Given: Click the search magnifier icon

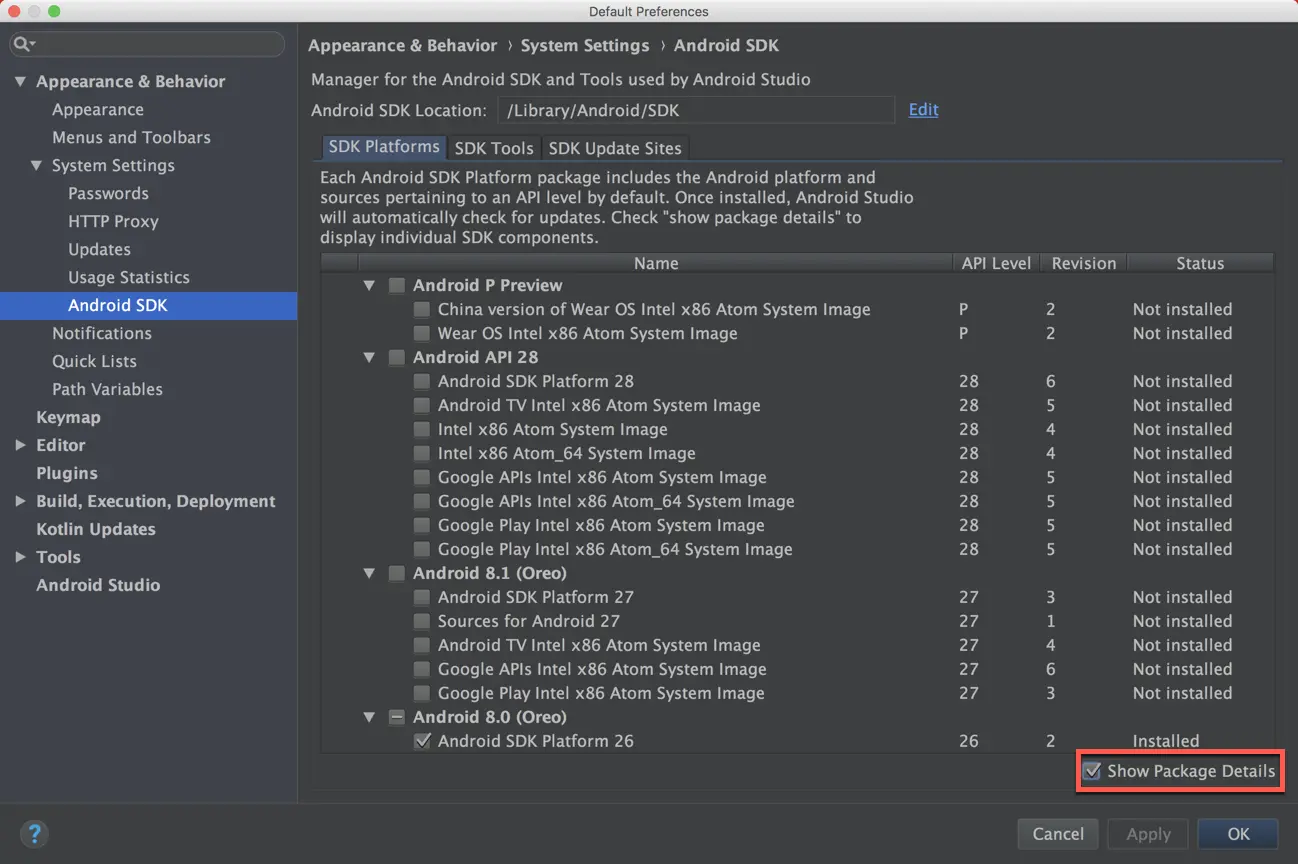Looking at the screenshot, I should pyautogui.click(x=24, y=44).
